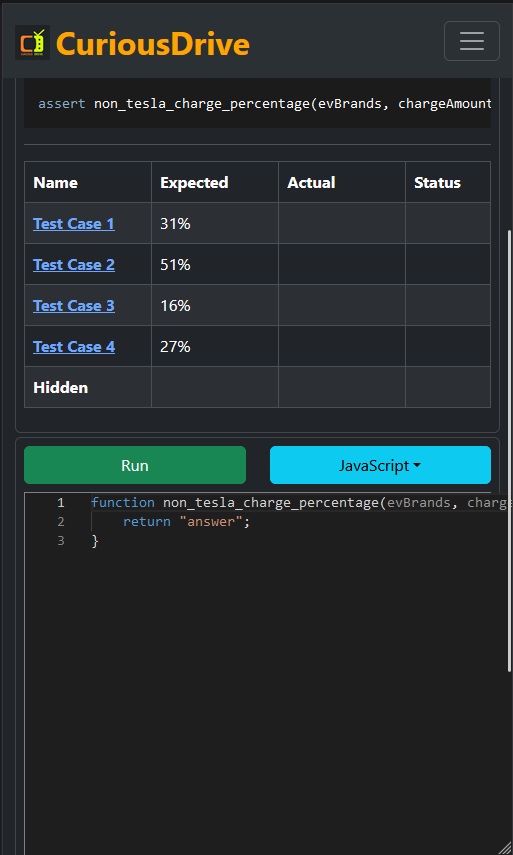Click the Status column header

point(448,182)
